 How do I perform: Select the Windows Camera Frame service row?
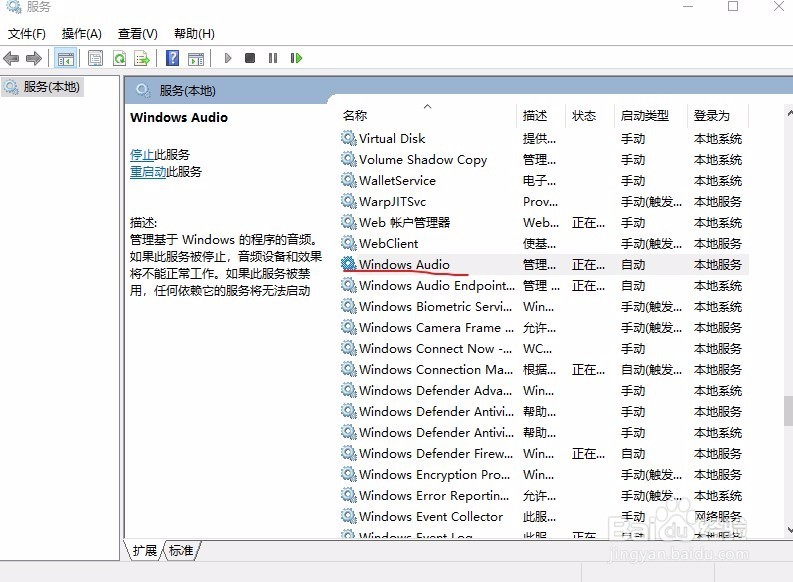click(544, 328)
